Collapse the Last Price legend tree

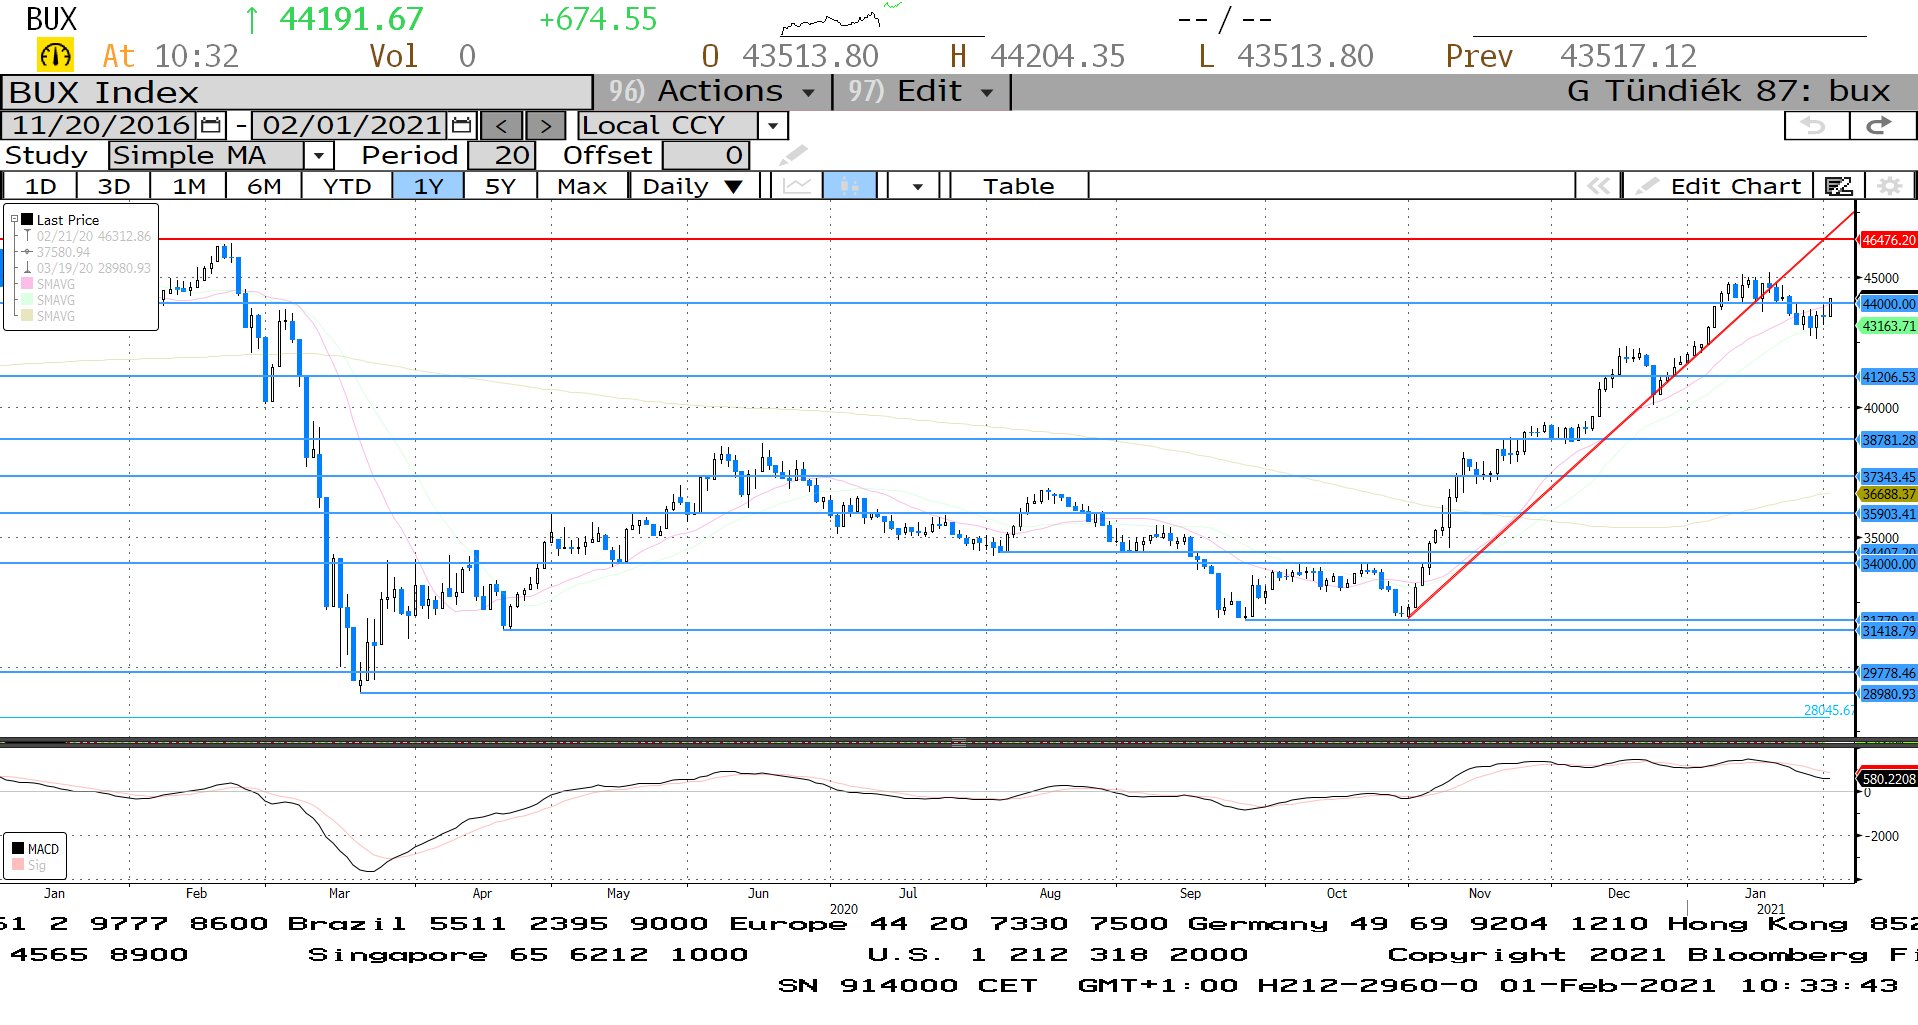tap(14, 219)
